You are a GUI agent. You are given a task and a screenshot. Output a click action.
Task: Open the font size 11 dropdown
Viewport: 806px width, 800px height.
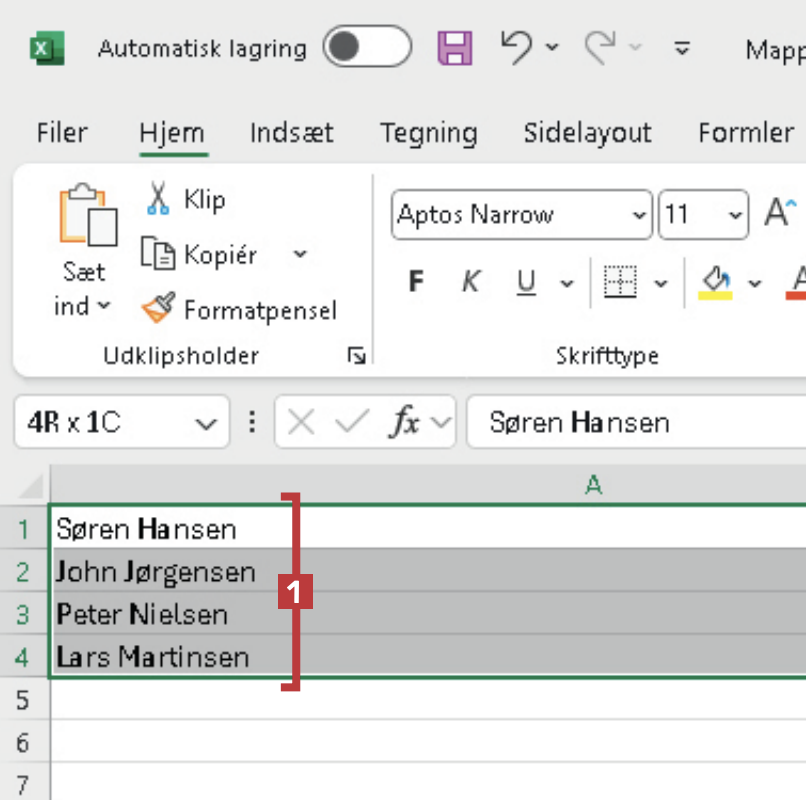coord(736,215)
